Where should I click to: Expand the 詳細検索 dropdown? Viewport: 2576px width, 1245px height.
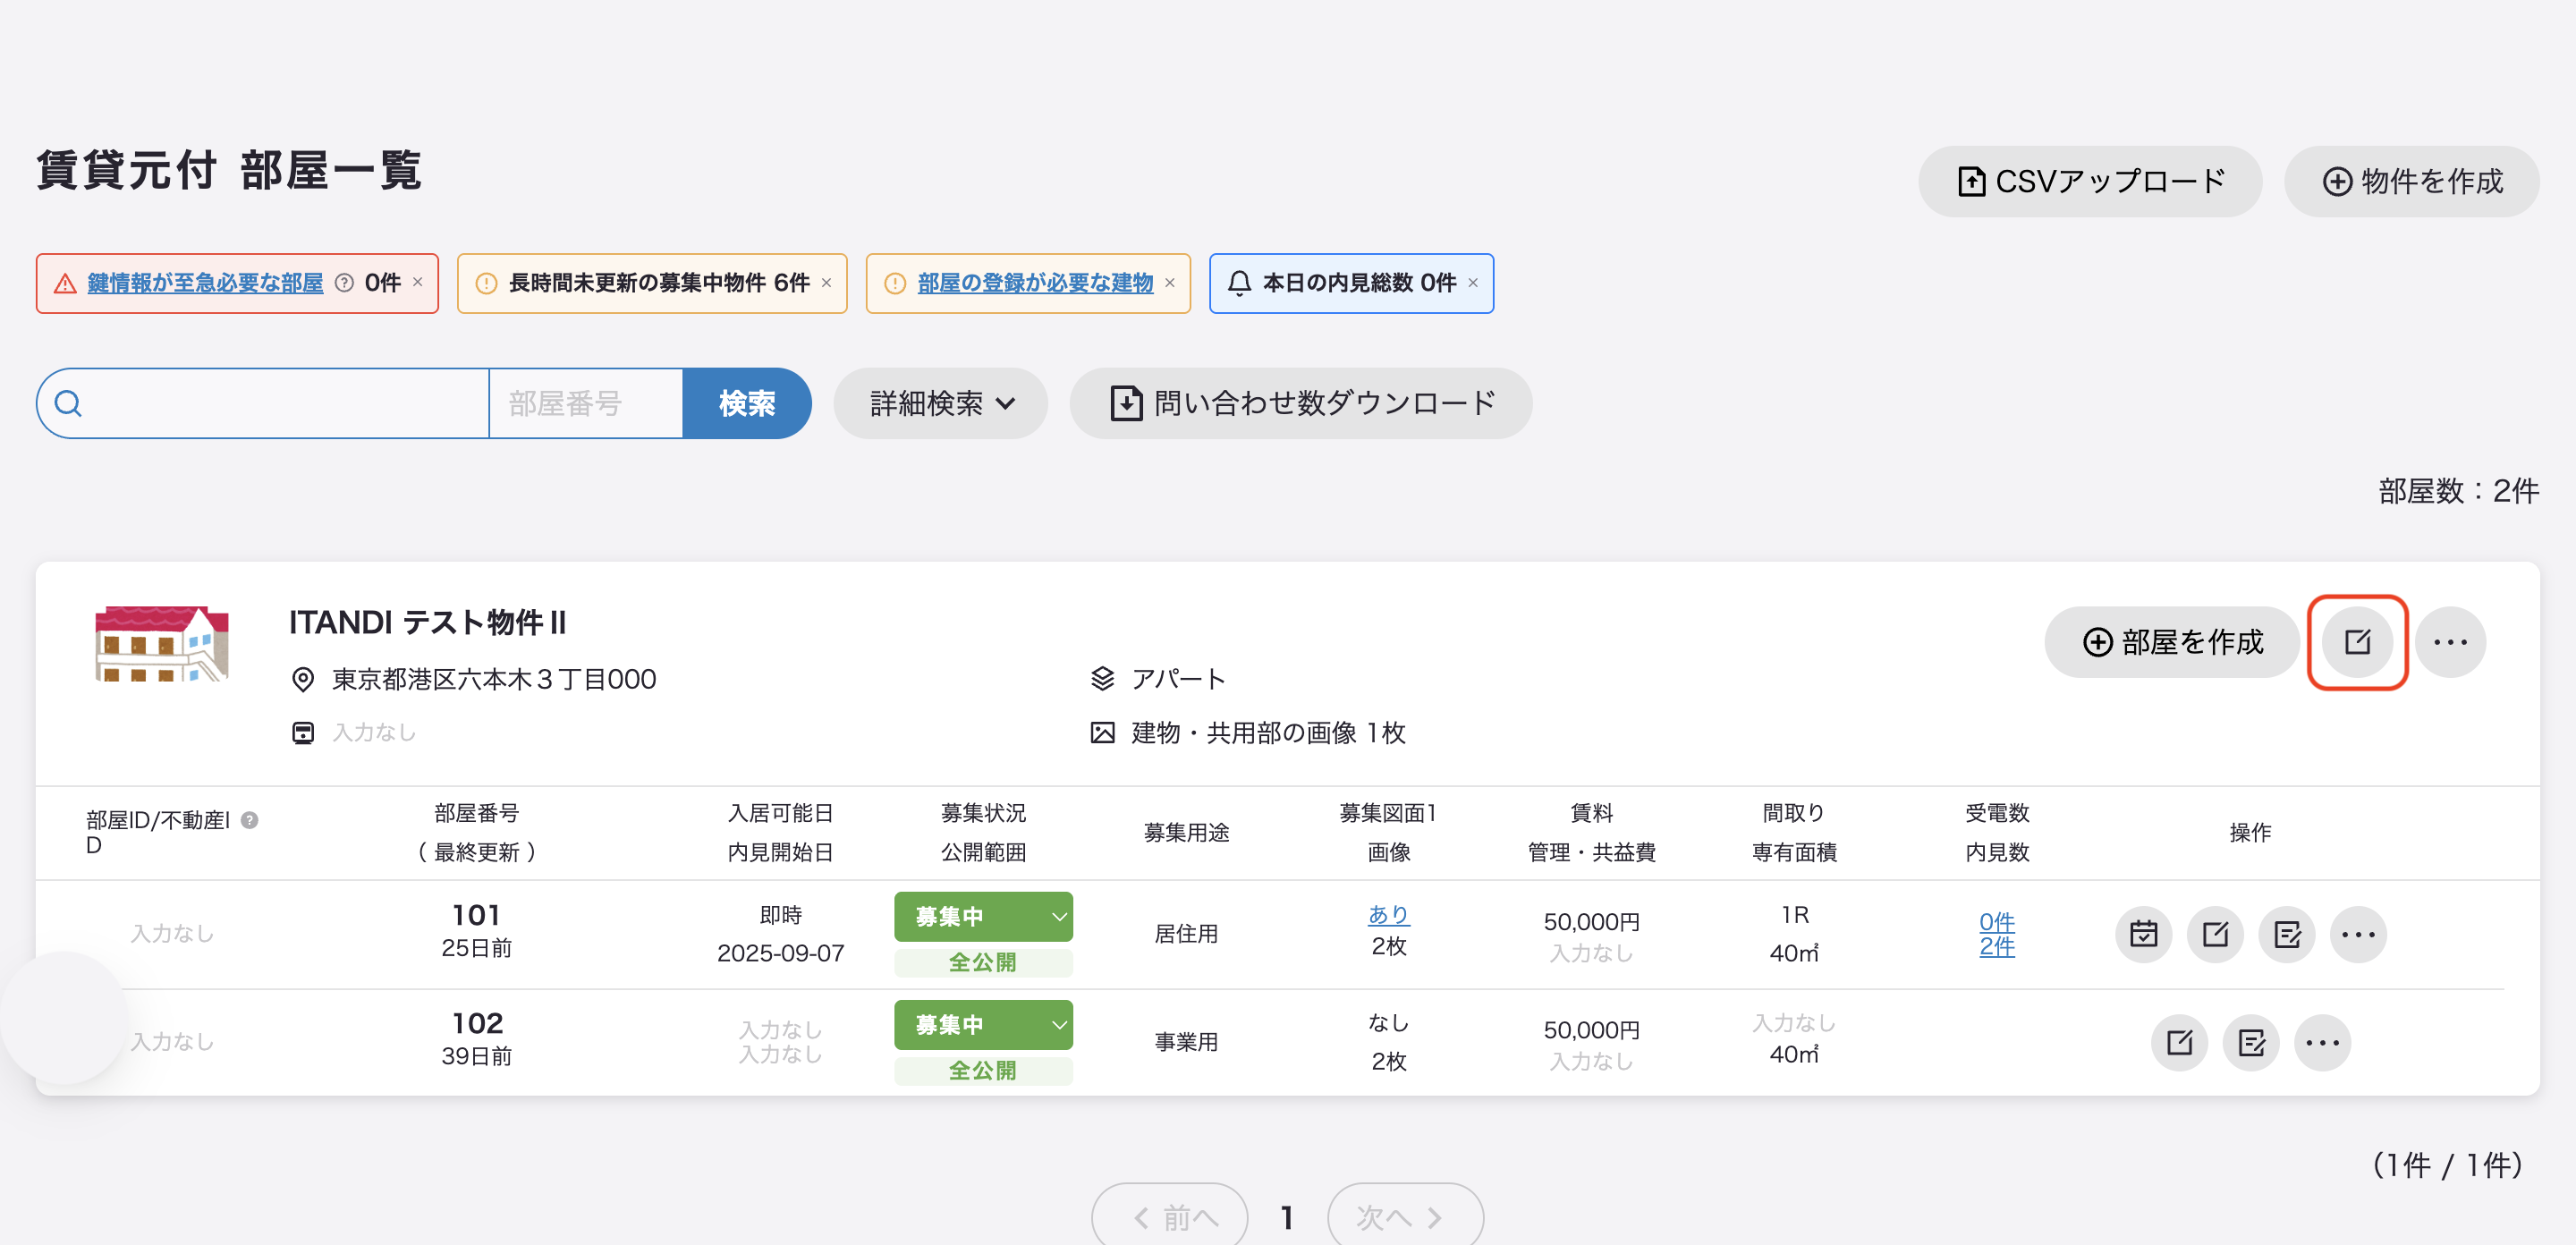(x=940, y=403)
